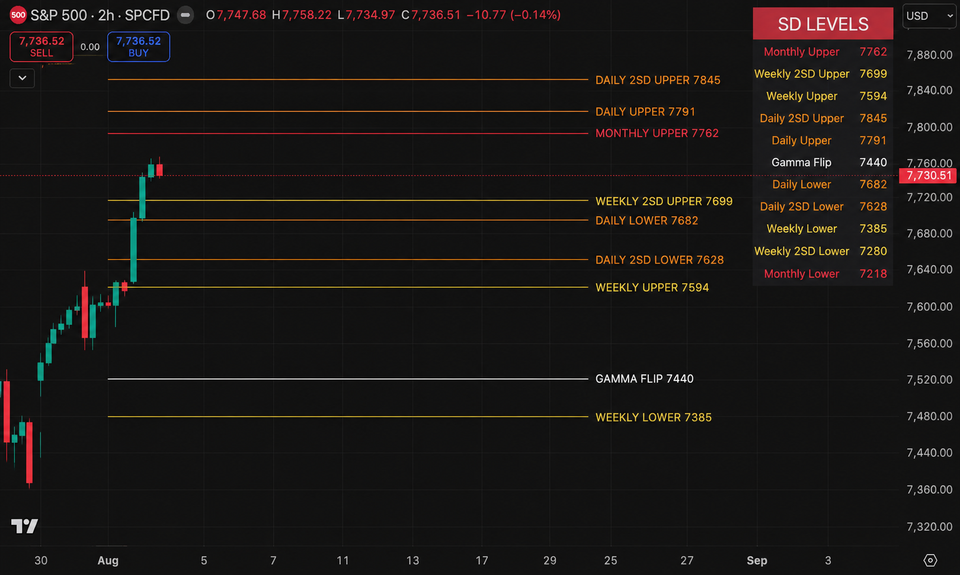
Task: Open chart settings gear near the time axis
Action: pyautogui.click(x=930, y=560)
